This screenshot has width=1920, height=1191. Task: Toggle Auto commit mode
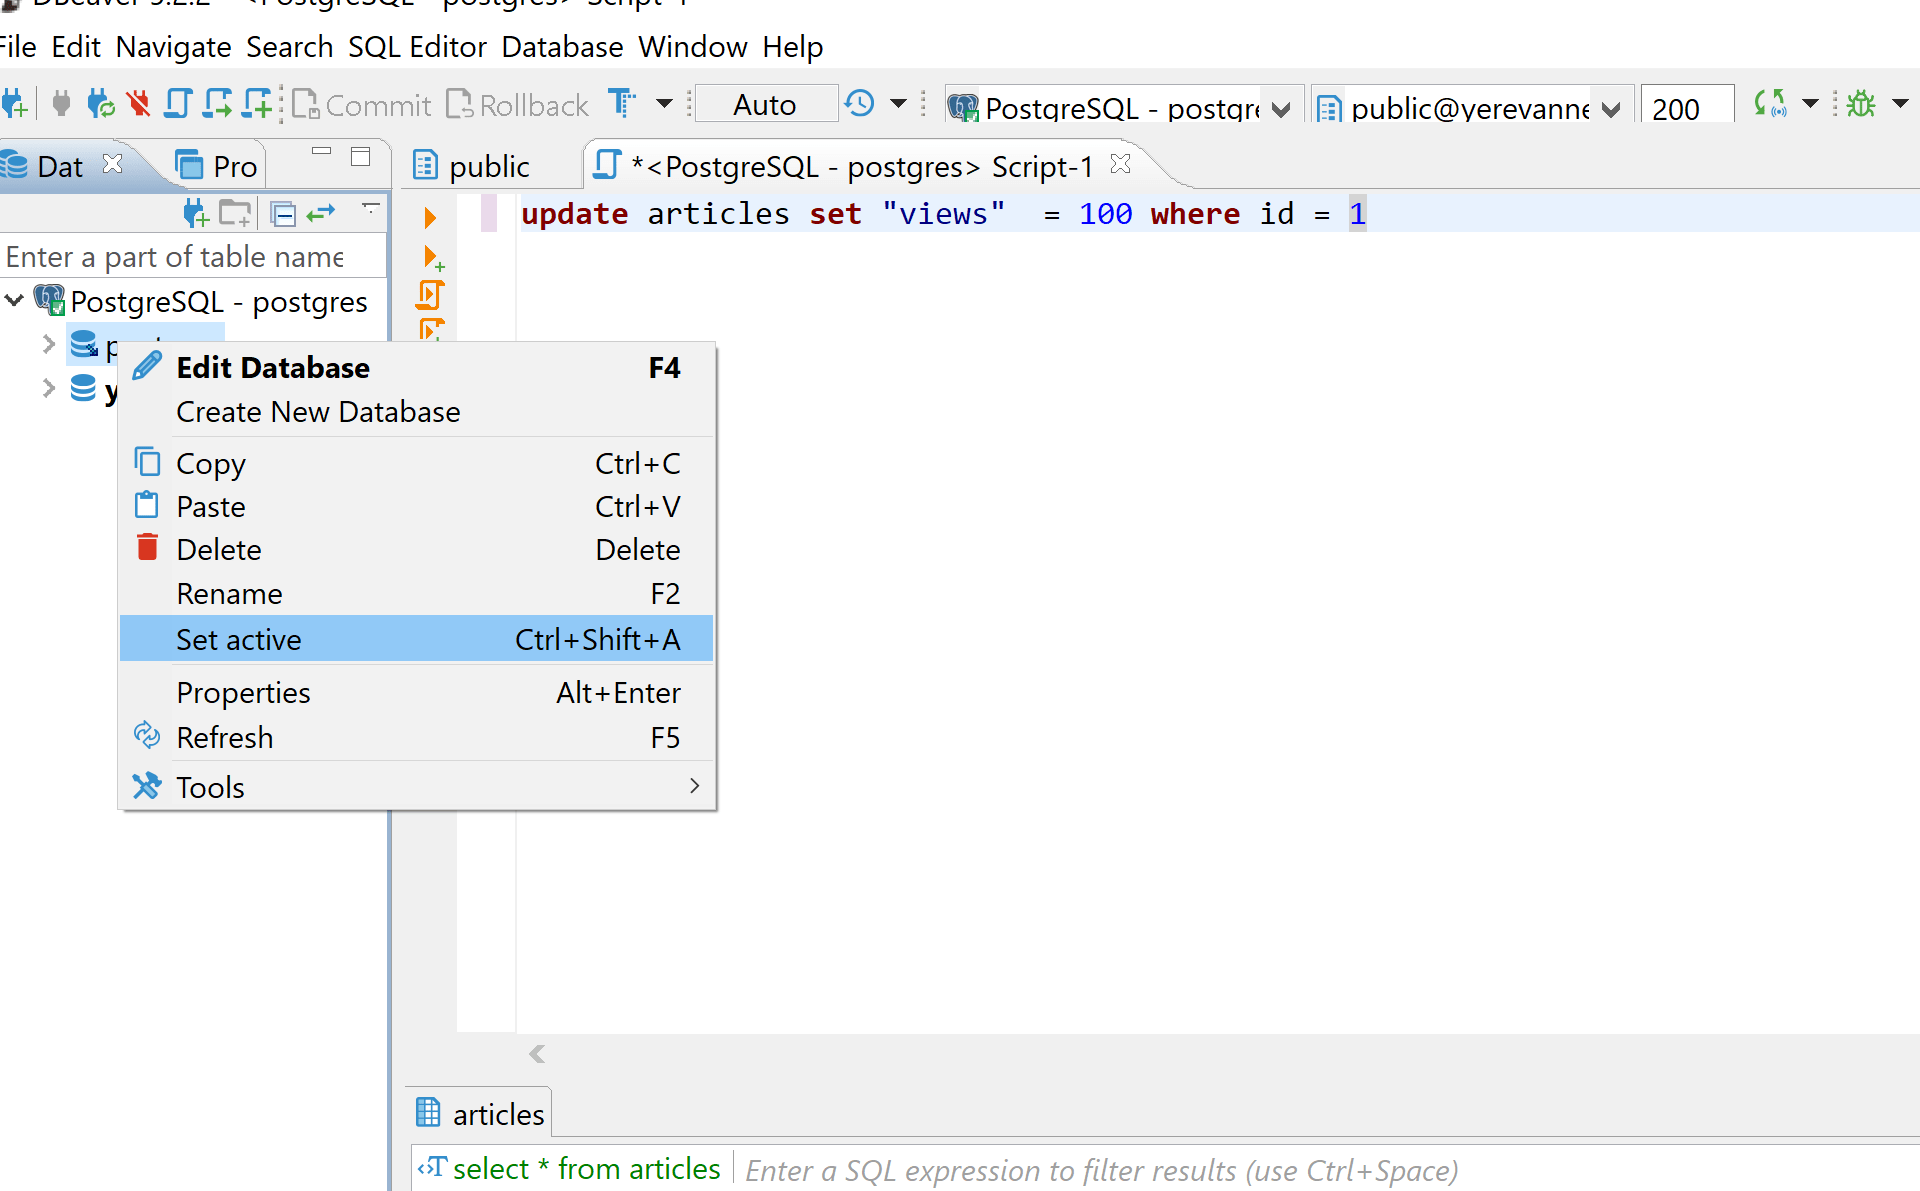pyautogui.click(x=765, y=103)
